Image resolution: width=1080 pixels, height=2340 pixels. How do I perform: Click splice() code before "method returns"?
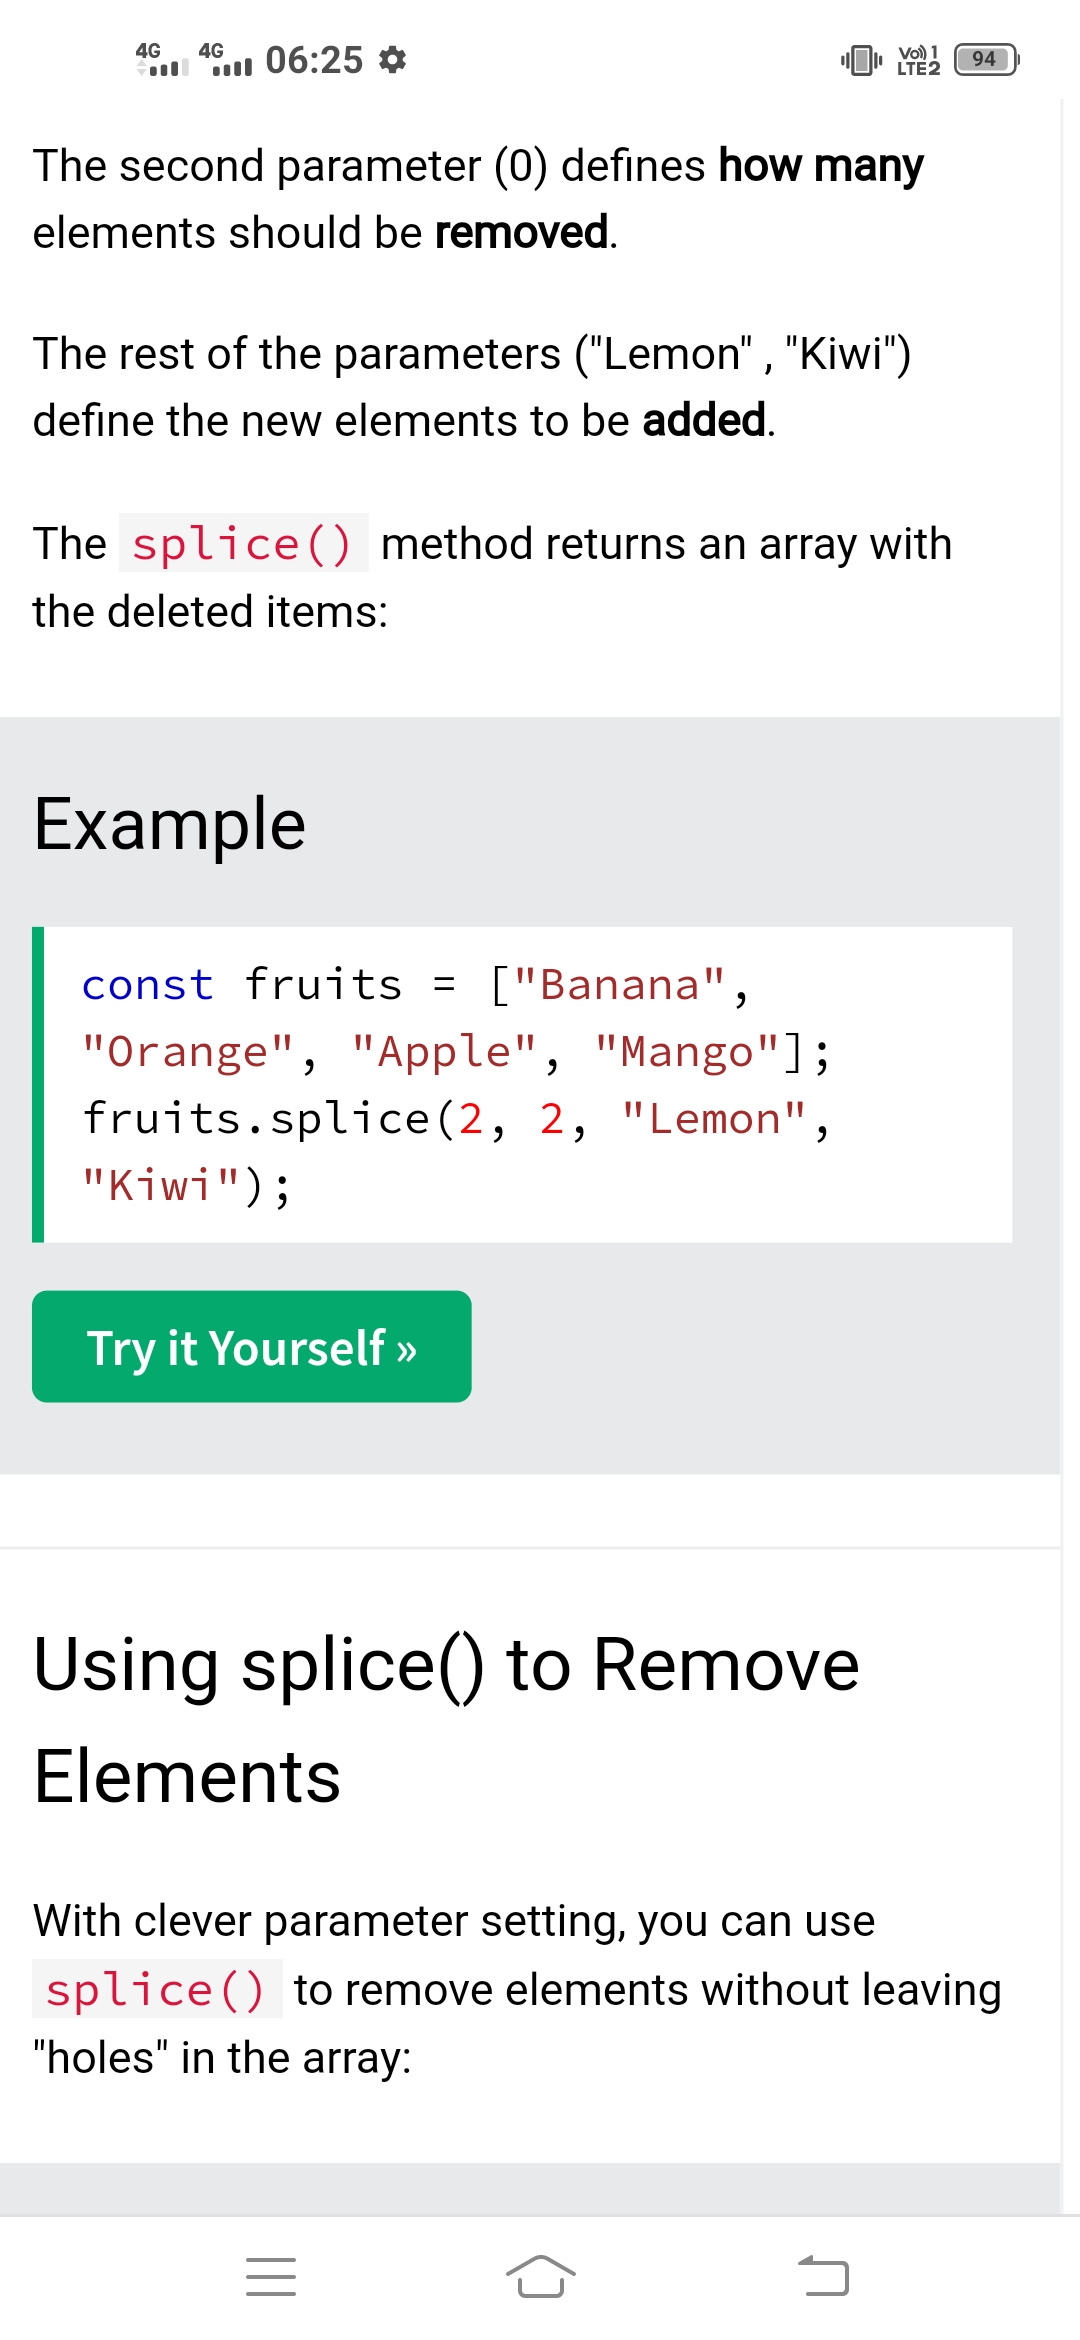243,544
